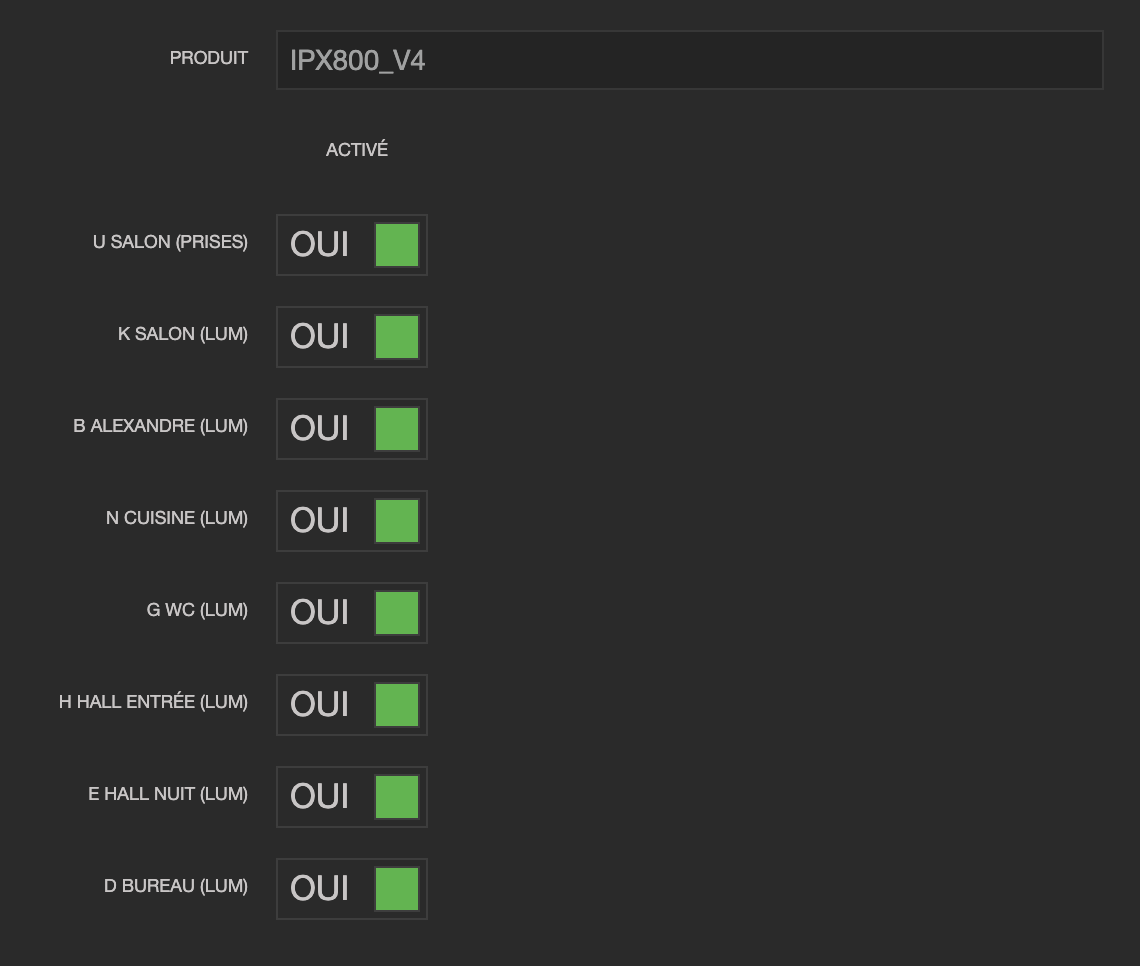Click the green square of U SALON (PRISES) switch
The height and width of the screenshot is (966, 1140).
coord(397,245)
